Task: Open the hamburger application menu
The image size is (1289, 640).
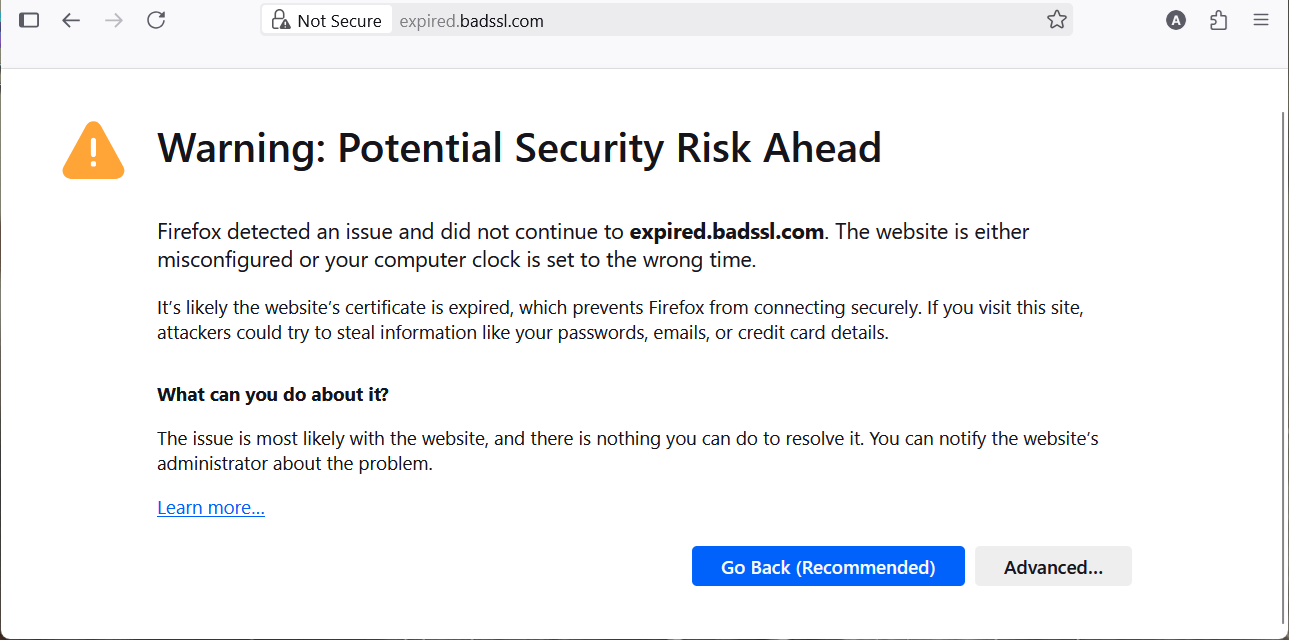Action: [x=1261, y=20]
